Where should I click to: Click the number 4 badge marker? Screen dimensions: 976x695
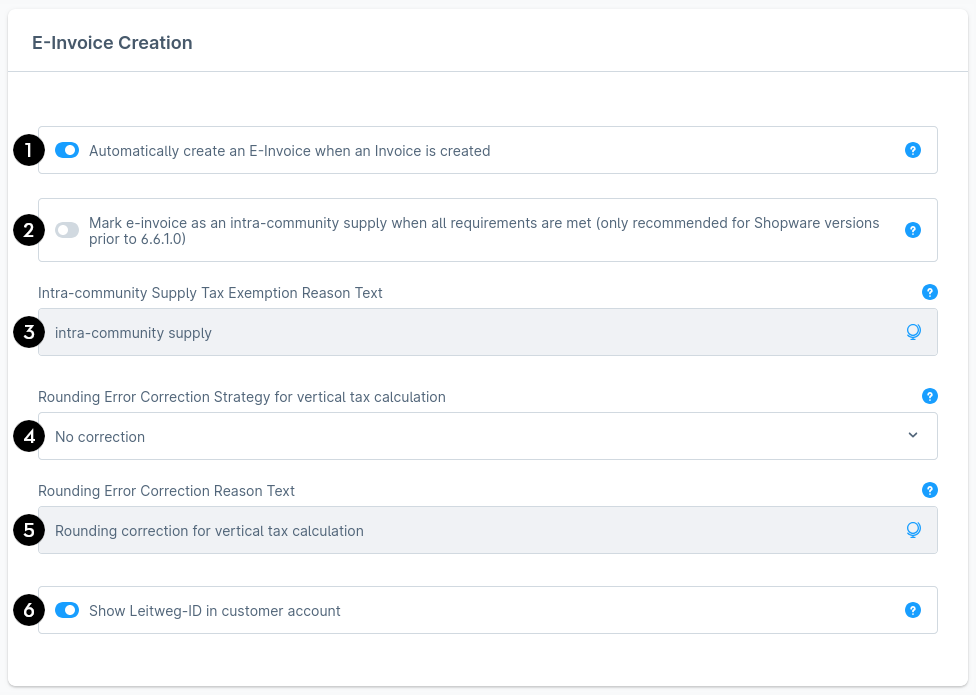pyautogui.click(x=28, y=436)
